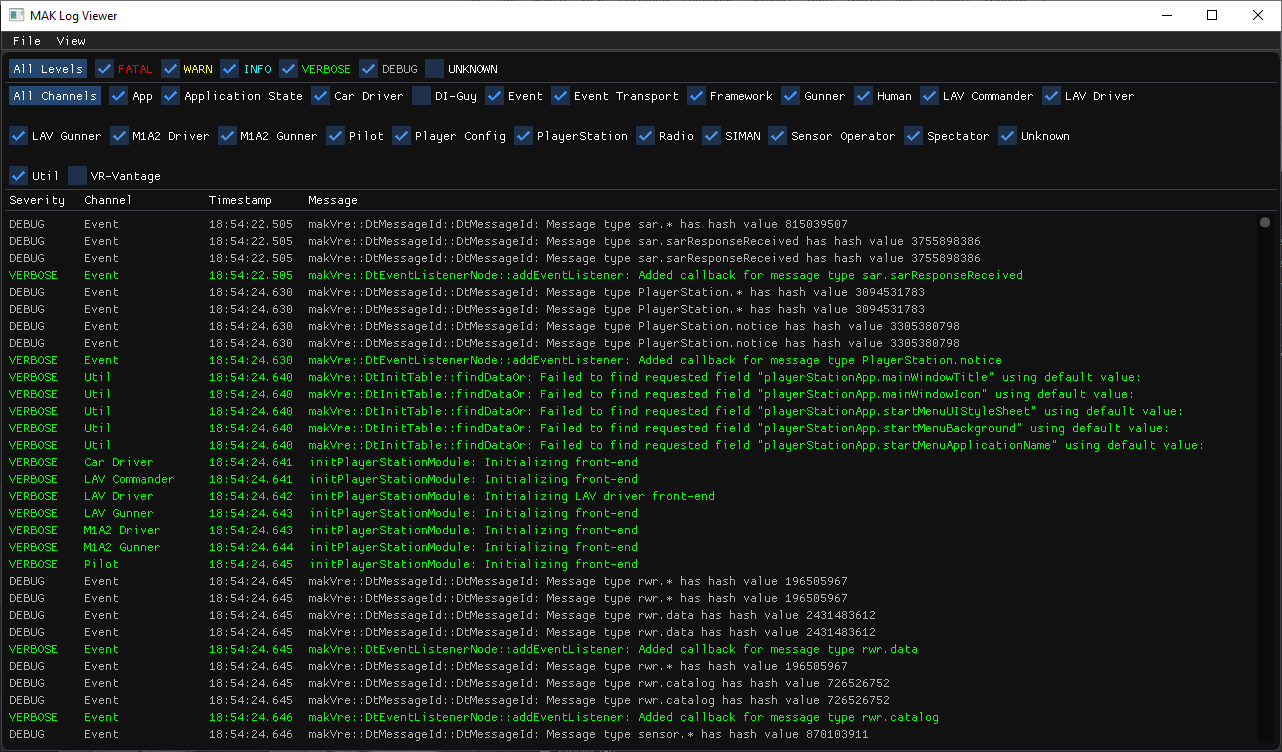Screen dimensions: 1282x752
Task: Toggle the Radio channel checkbox
Action: tap(645, 136)
